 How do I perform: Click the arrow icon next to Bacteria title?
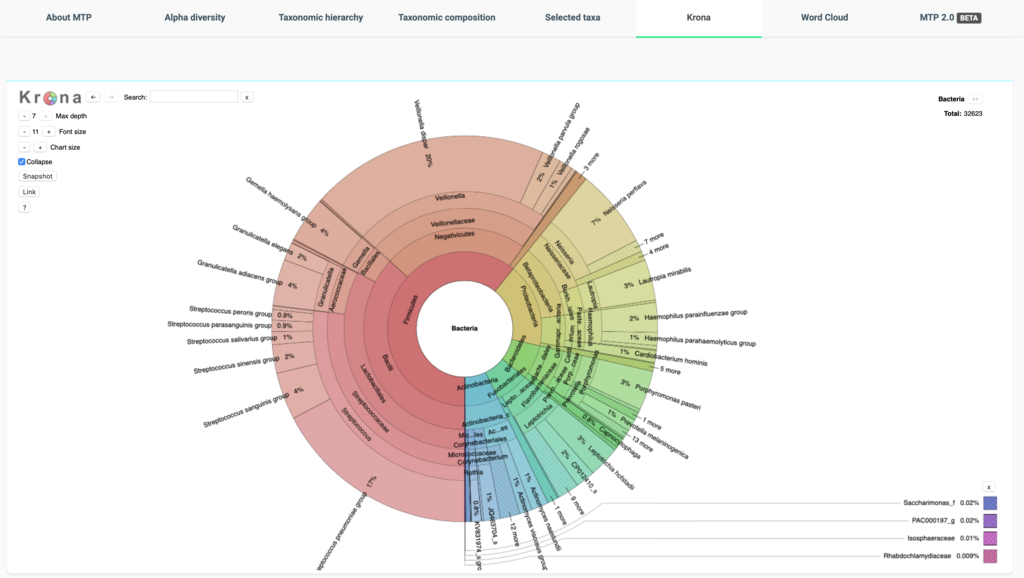pyautogui.click(x=975, y=99)
